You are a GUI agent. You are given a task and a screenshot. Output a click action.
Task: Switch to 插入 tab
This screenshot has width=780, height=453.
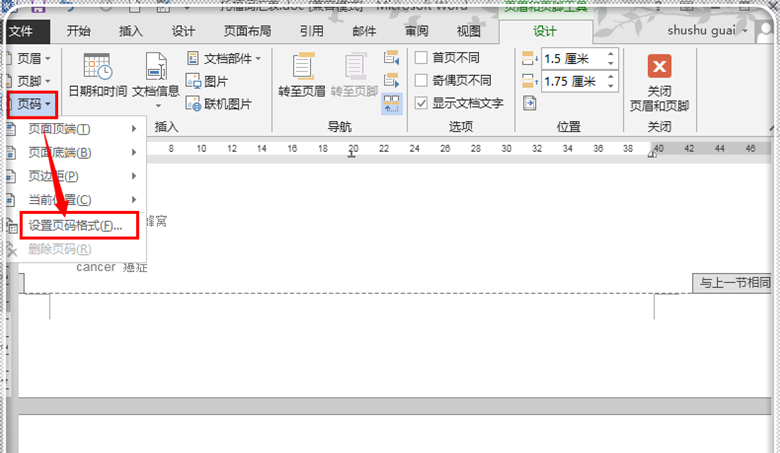coord(131,31)
